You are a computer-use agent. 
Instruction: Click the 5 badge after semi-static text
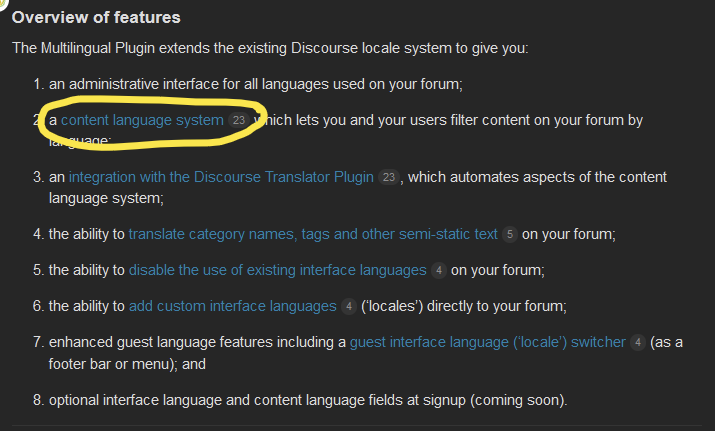(510, 234)
